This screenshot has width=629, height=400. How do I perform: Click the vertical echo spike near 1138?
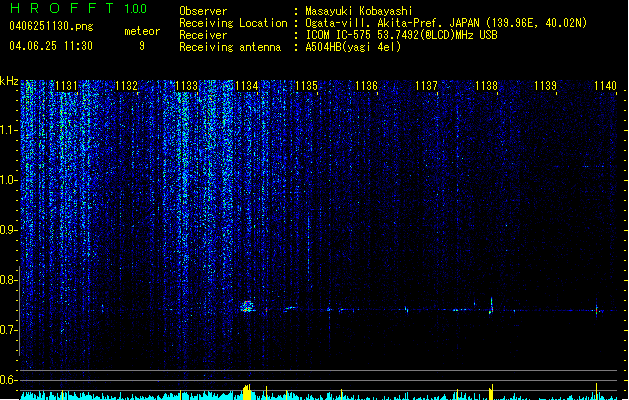click(x=491, y=306)
